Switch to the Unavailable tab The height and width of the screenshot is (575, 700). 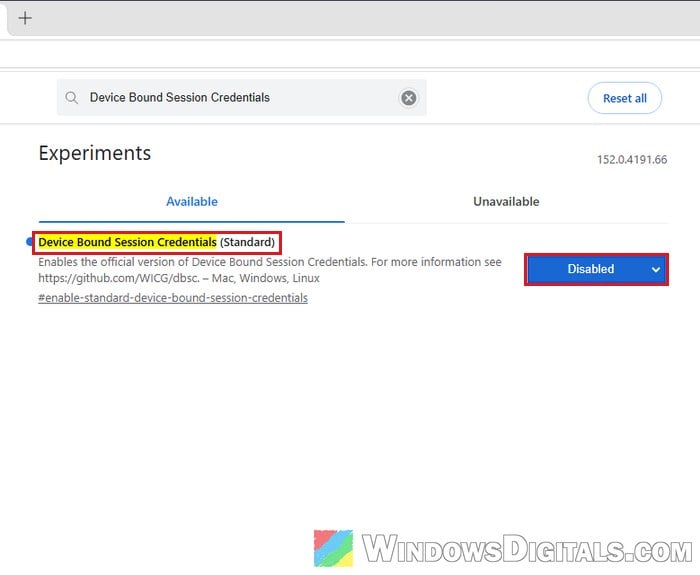point(506,202)
